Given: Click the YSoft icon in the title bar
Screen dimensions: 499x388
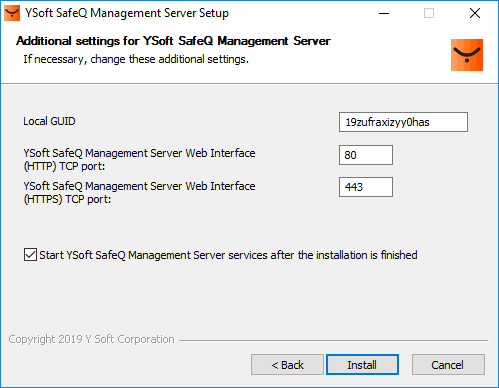Looking at the screenshot, I should coord(12,13).
